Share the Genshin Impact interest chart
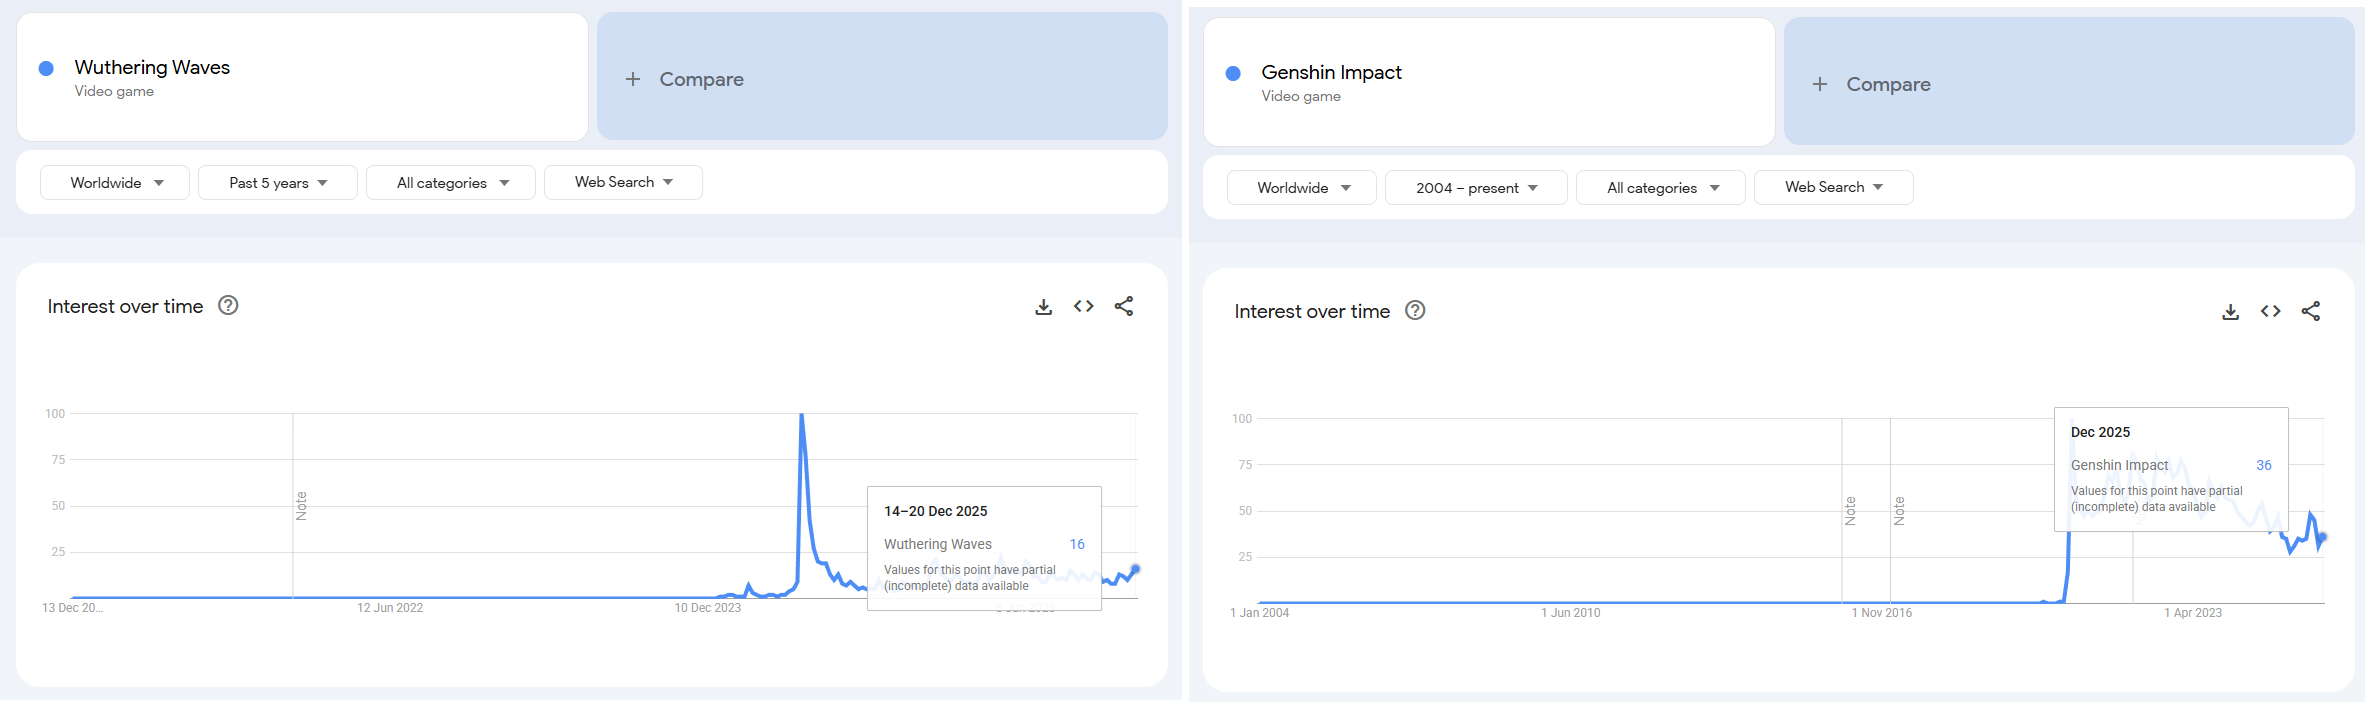The image size is (2368, 705). 2311,311
